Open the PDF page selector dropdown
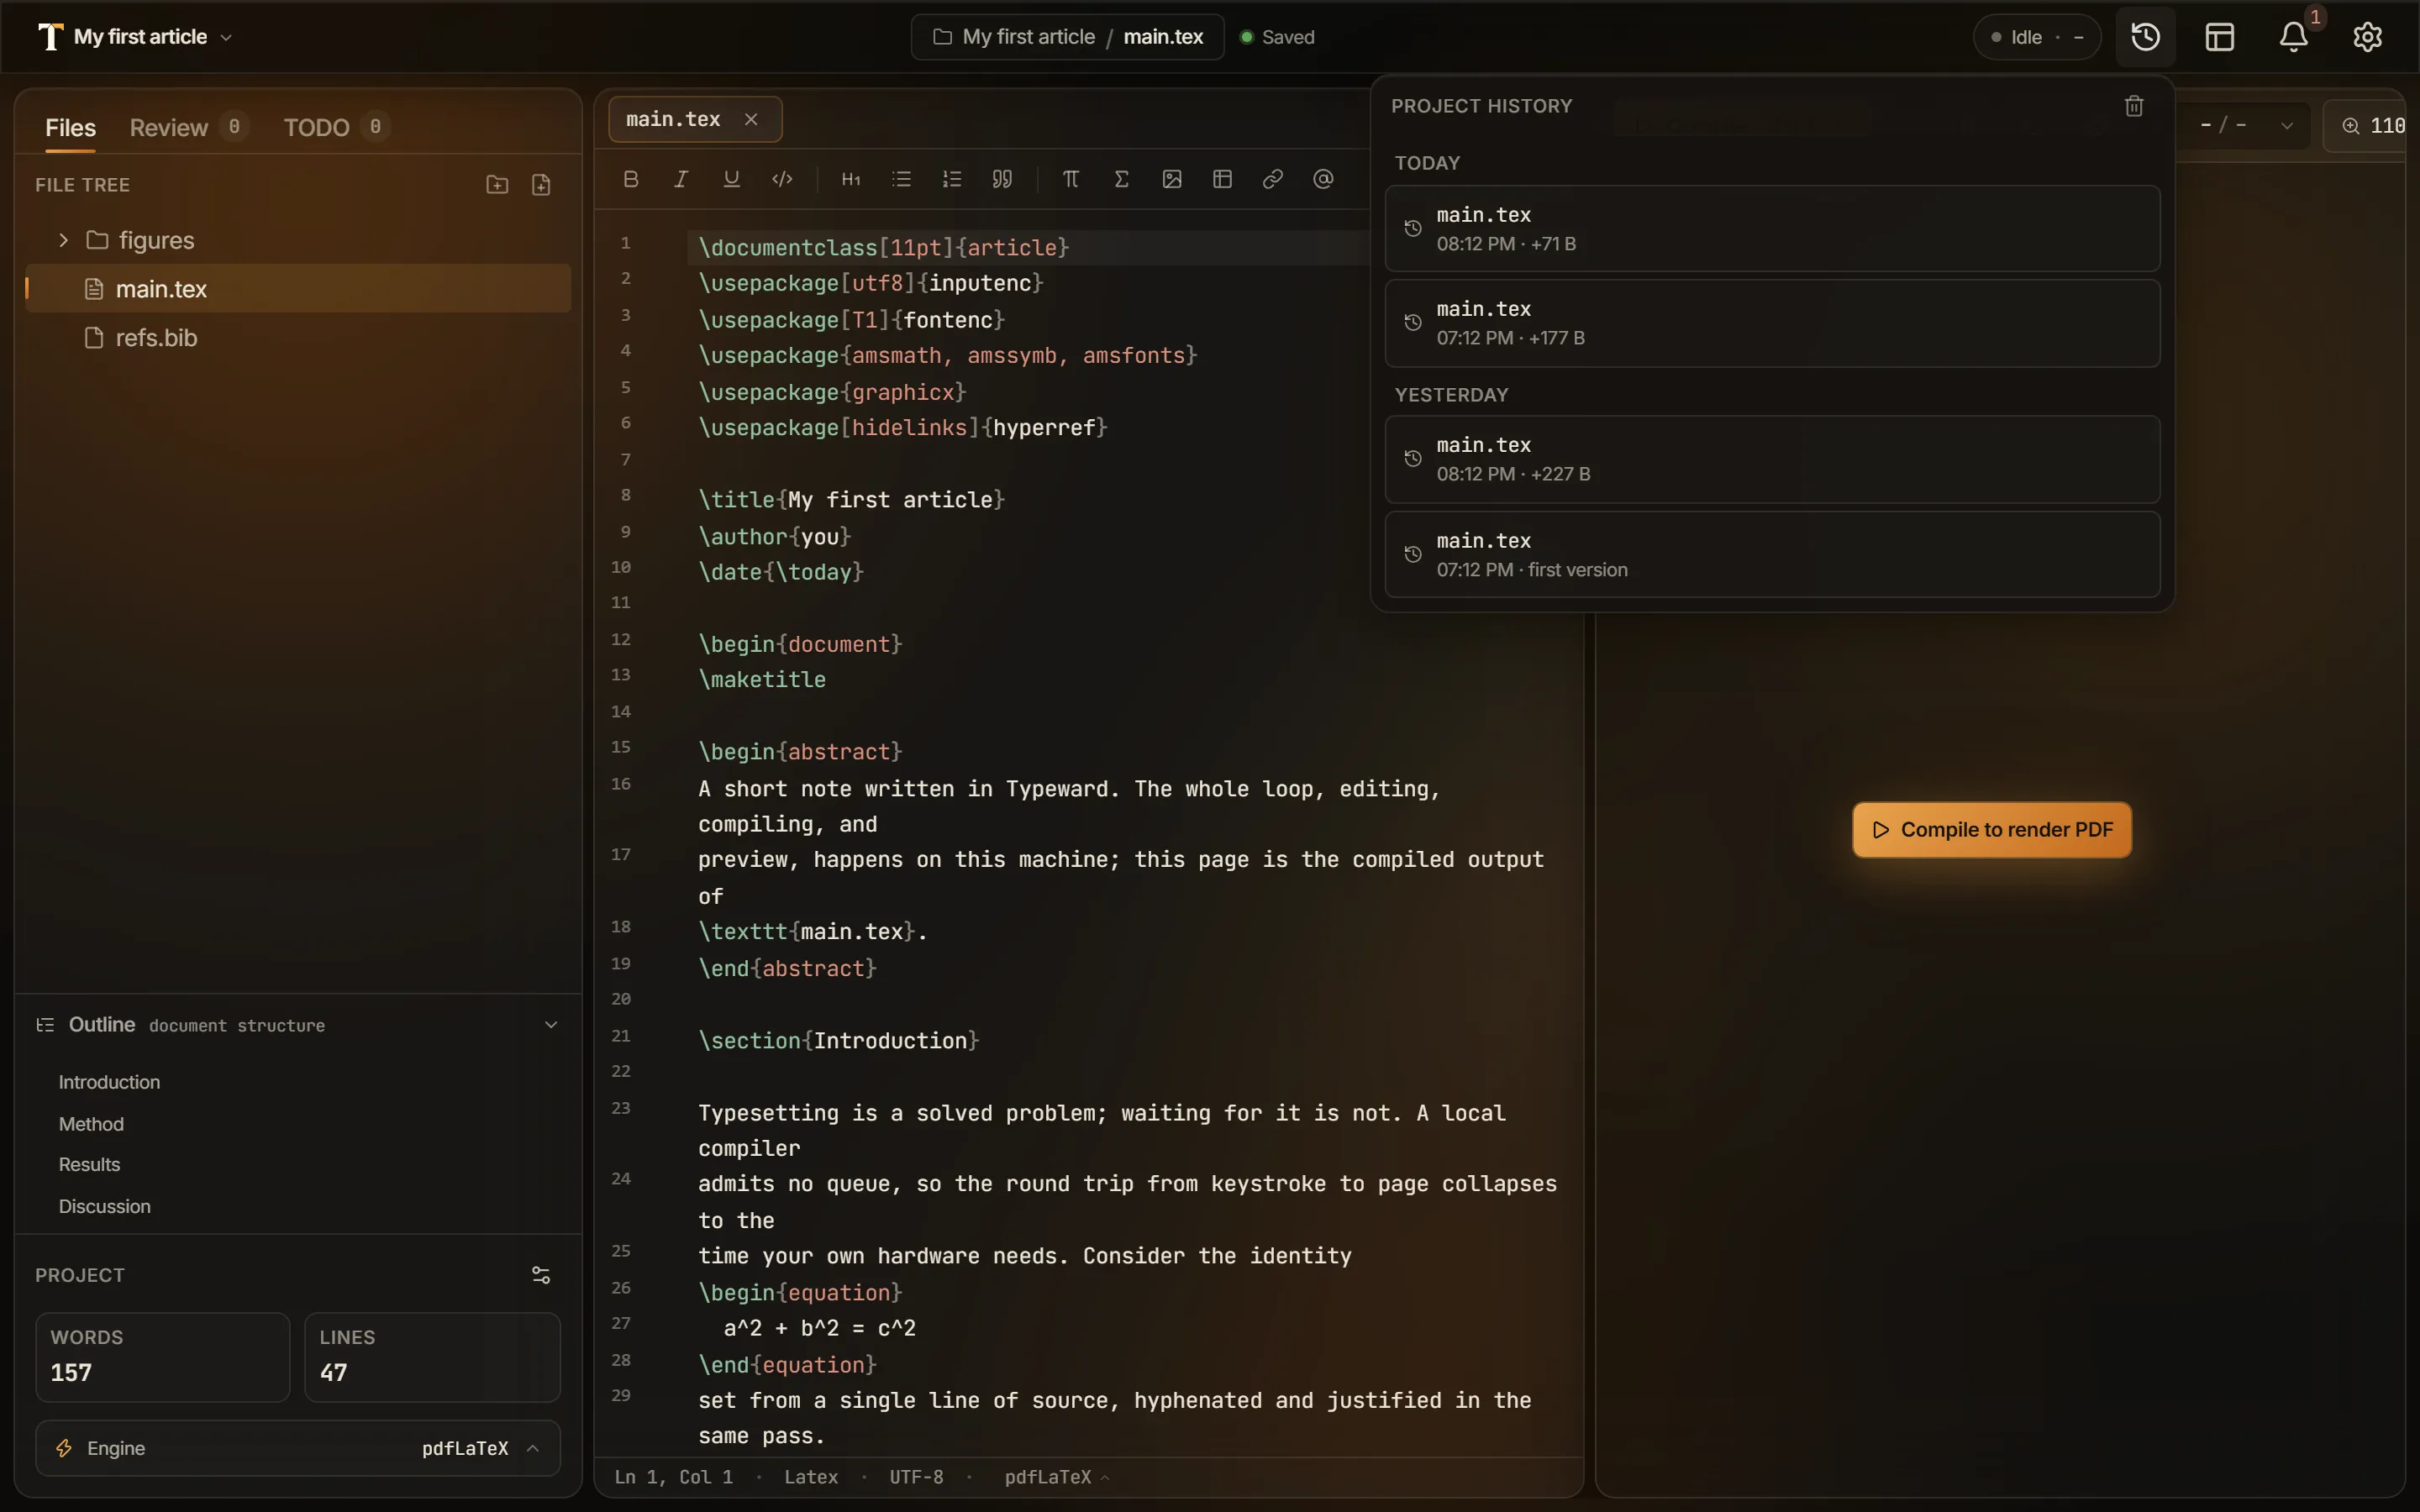This screenshot has height=1512, width=2420. [x=2247, y=126]
